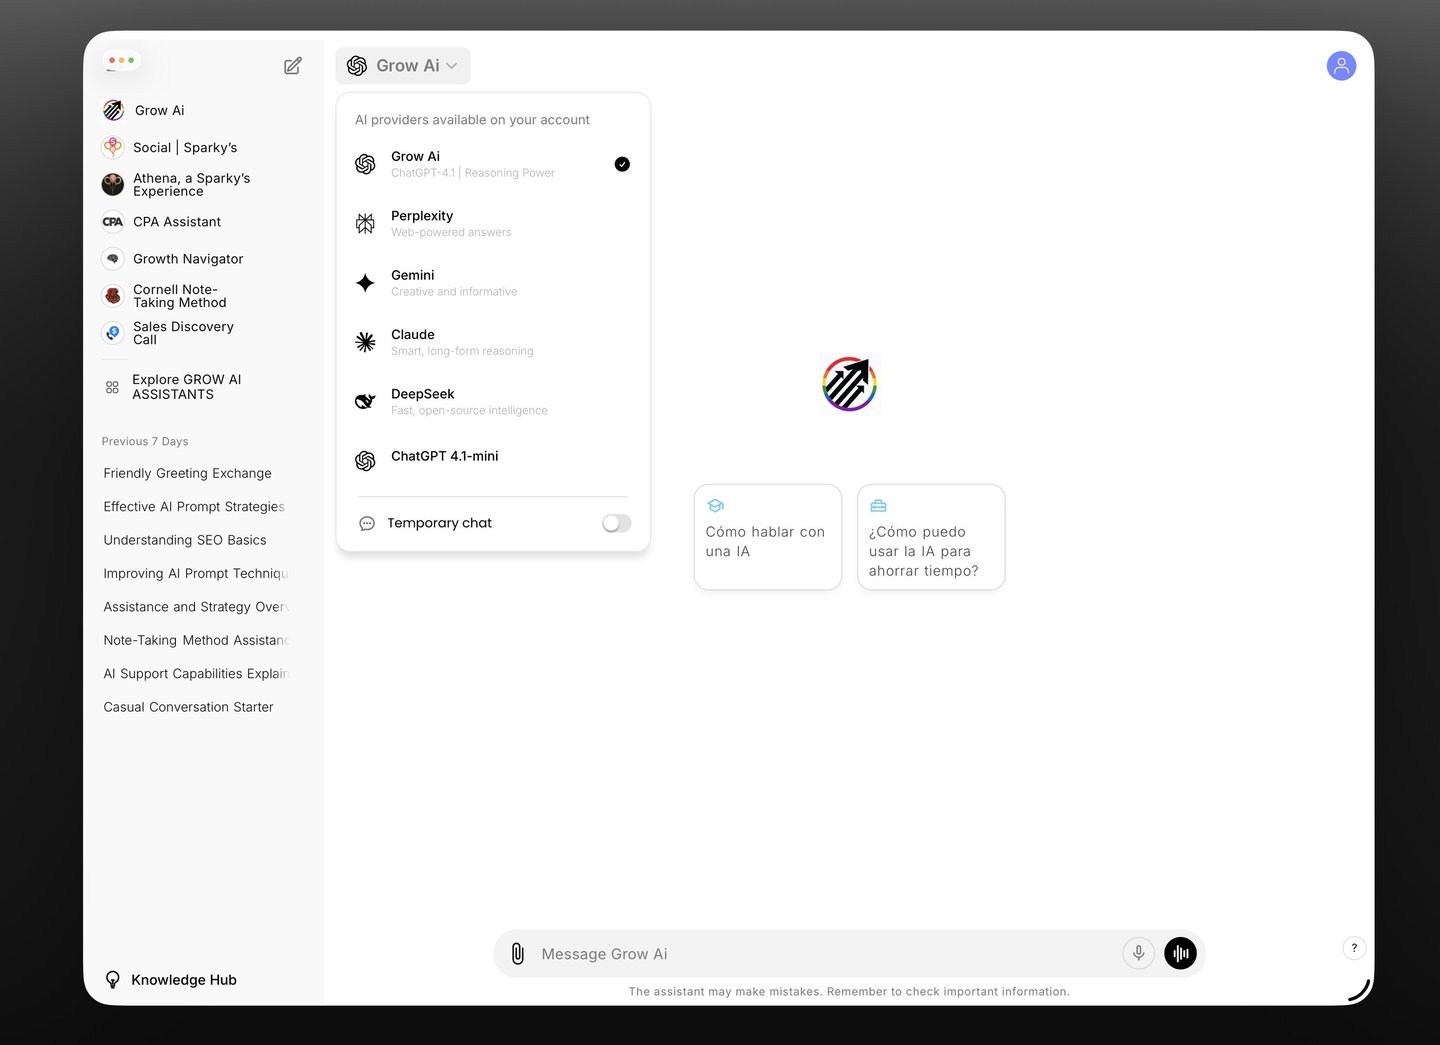Open Improving AI Prompt Techniques chat

coord(196,573)
